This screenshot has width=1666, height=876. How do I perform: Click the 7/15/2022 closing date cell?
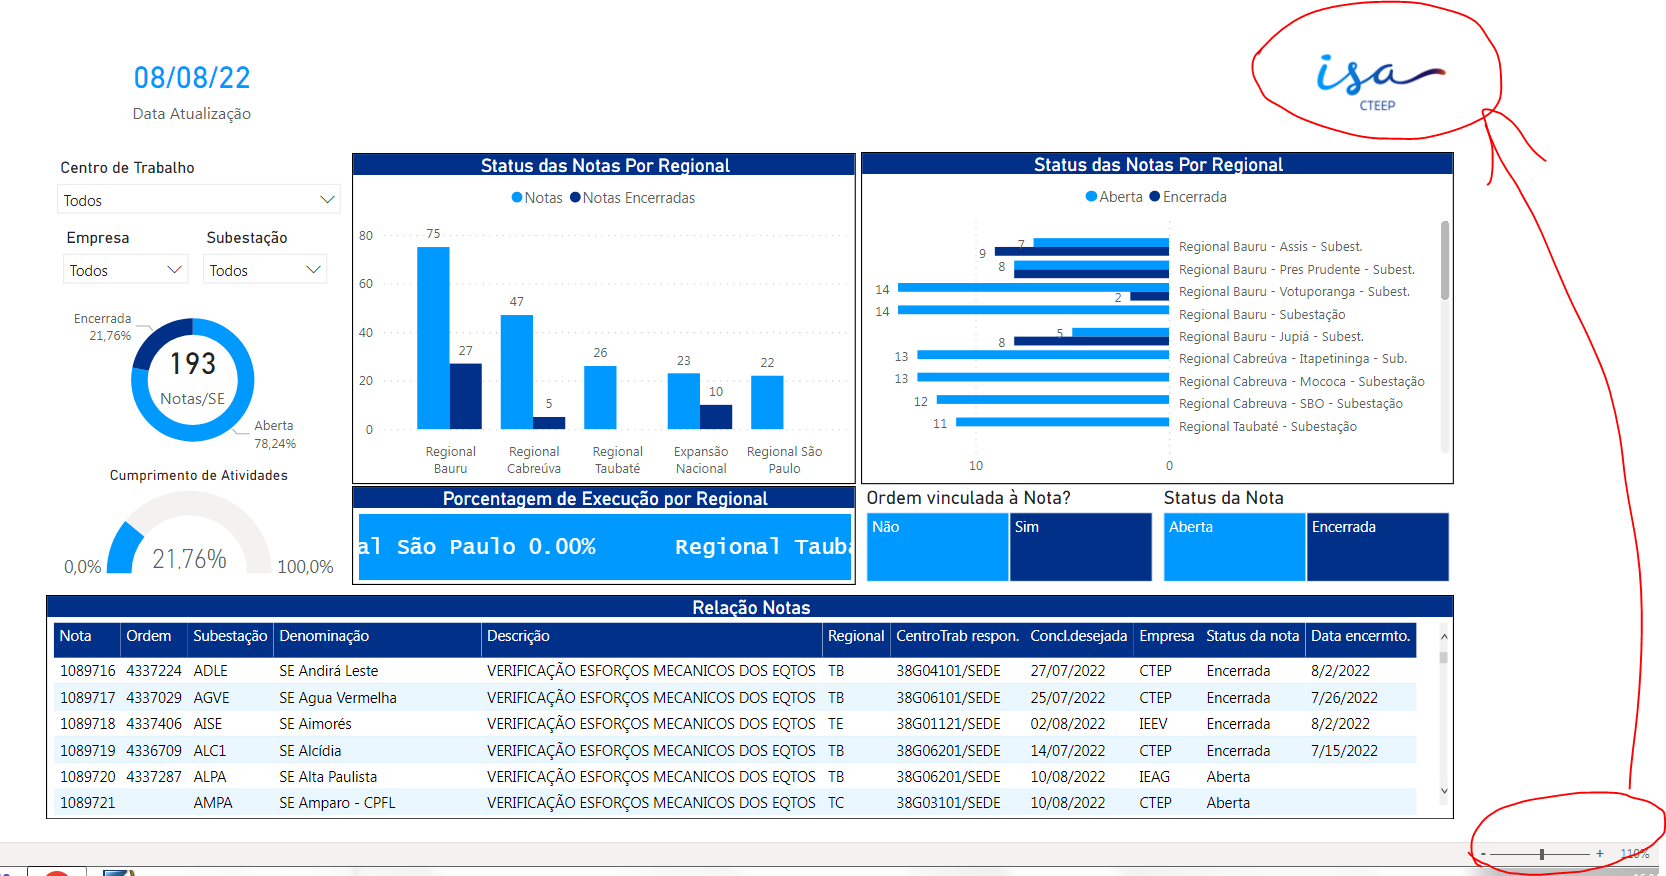pyautogui.click(x=1344, y=751)
